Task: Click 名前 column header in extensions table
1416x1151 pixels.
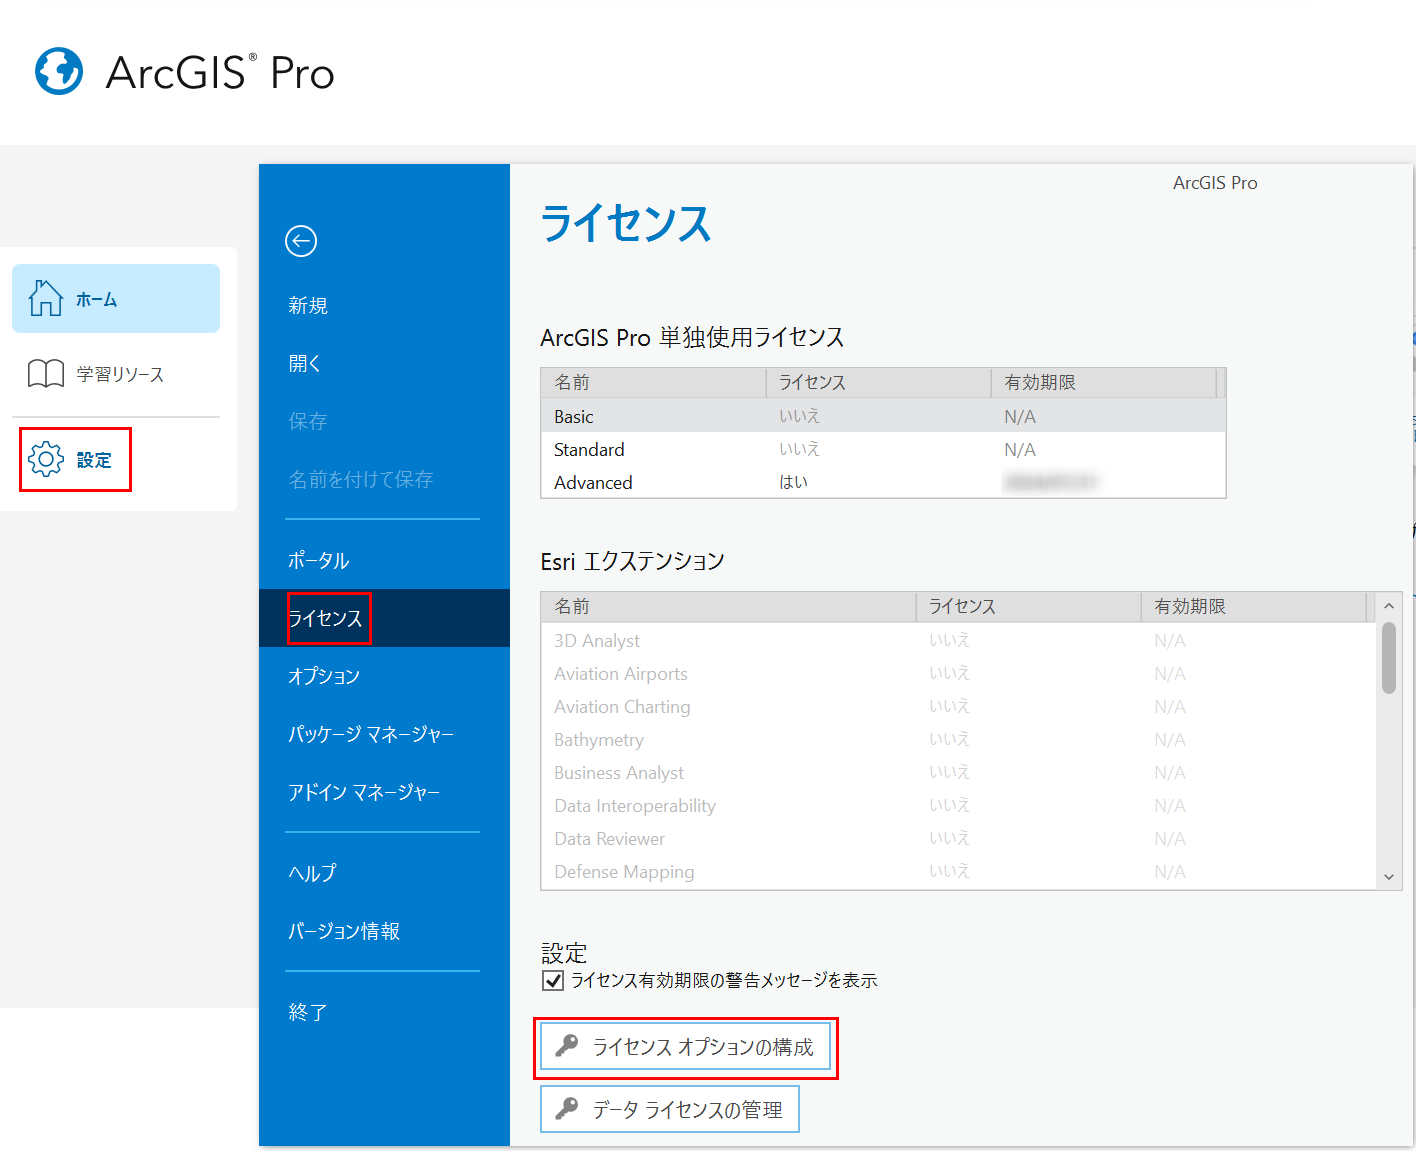Action: tap(729, 607)
